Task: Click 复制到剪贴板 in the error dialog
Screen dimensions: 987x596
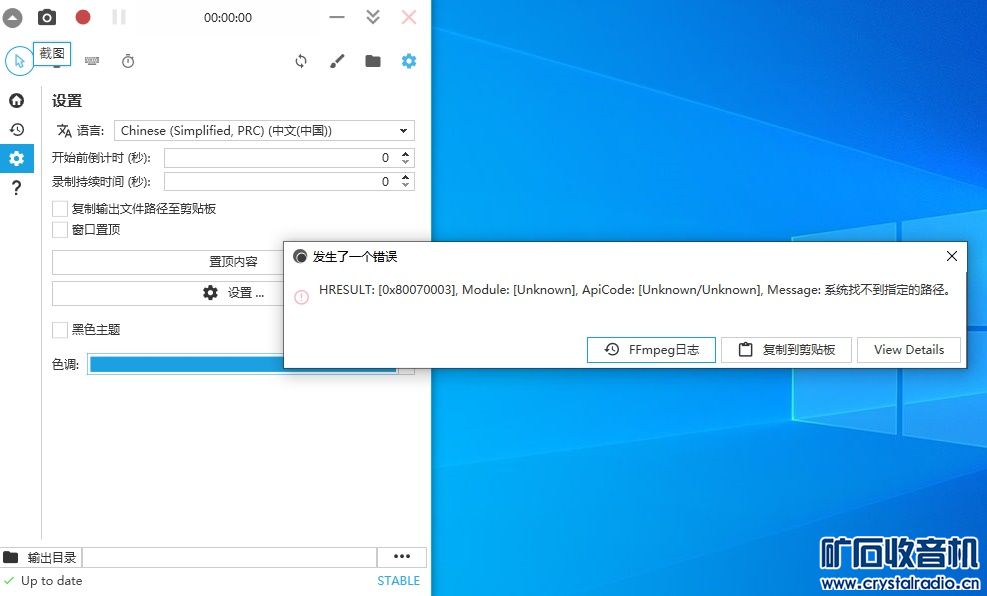Action: tap(786, 350)
